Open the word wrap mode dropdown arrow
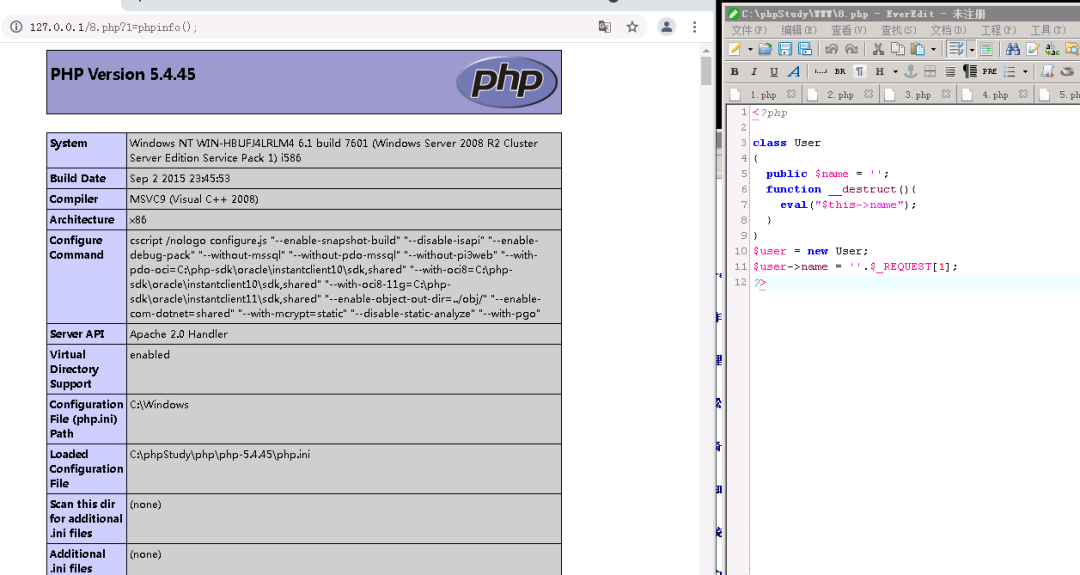 click(x=972, y=50)
